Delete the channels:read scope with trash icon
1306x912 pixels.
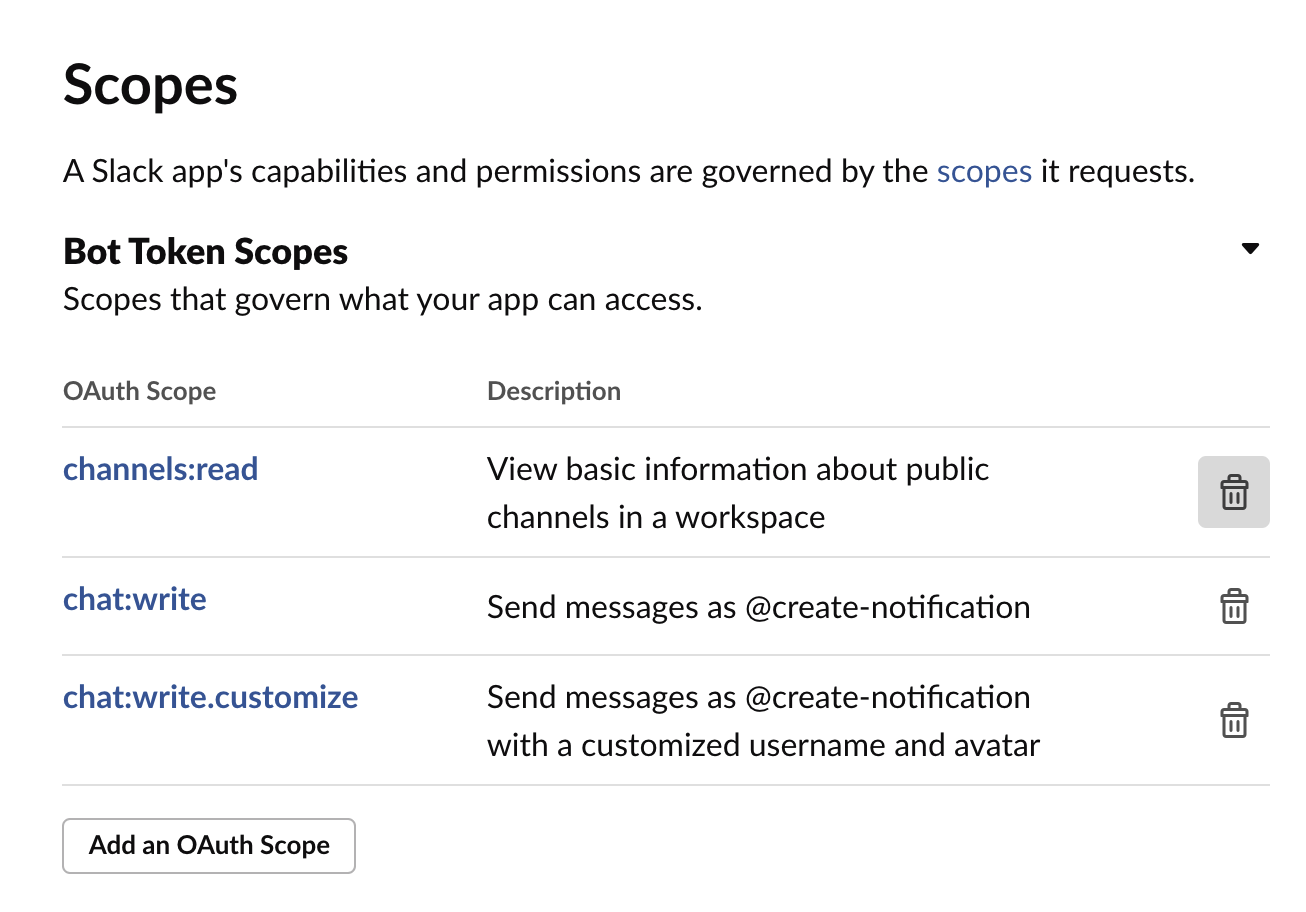click(x=1233, y=492)
